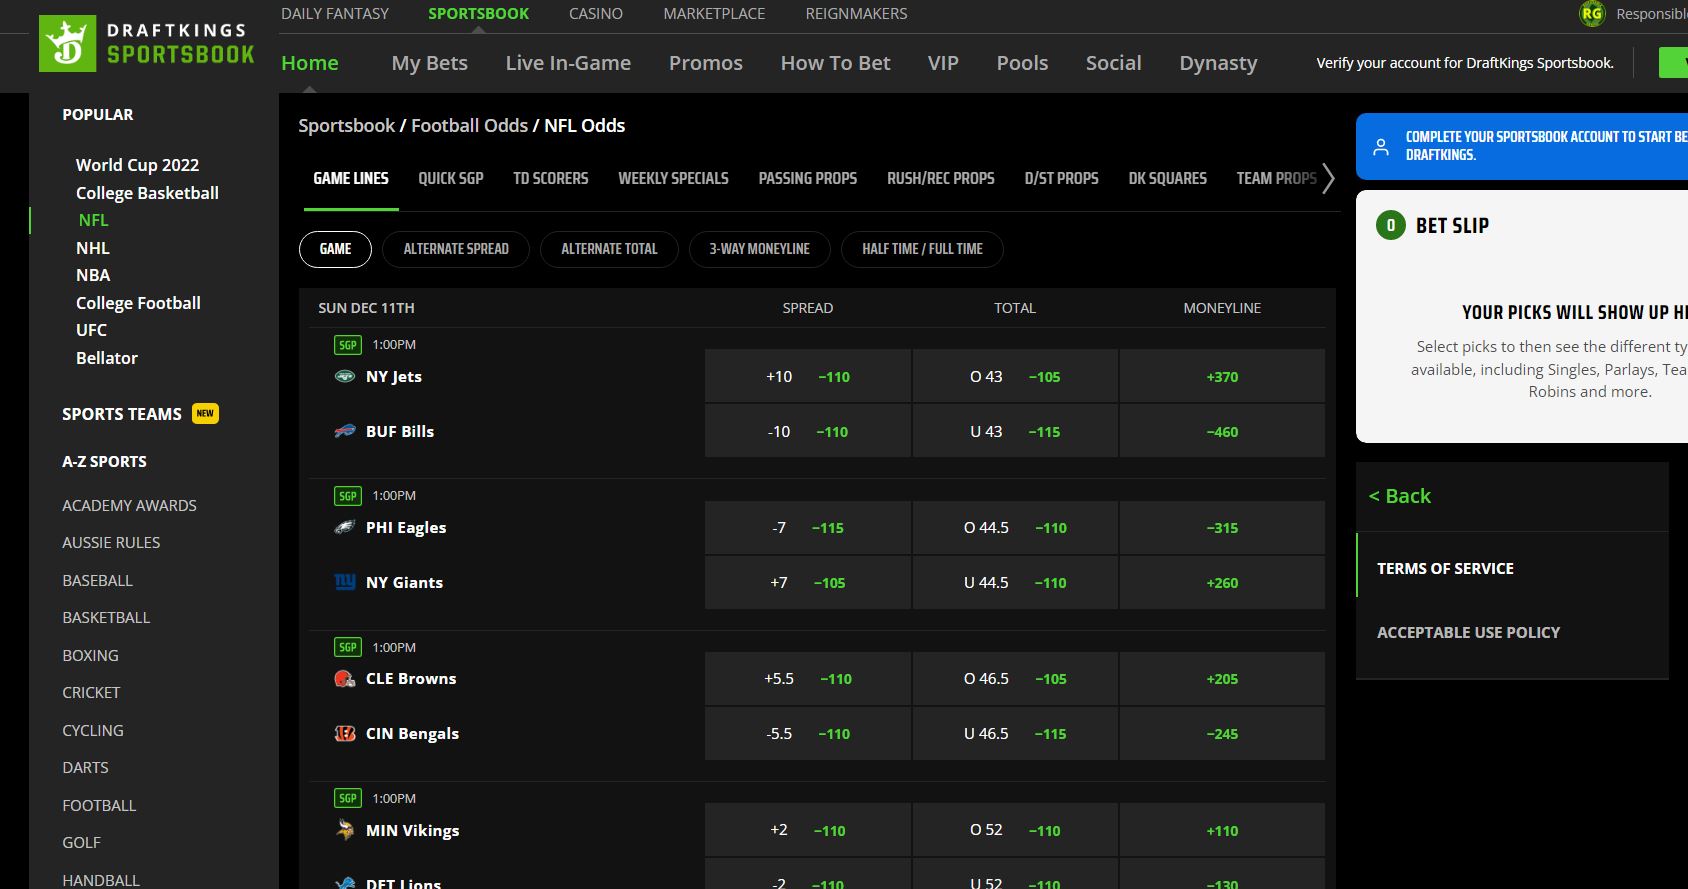Switch to the Quick SGP tab

451,178
